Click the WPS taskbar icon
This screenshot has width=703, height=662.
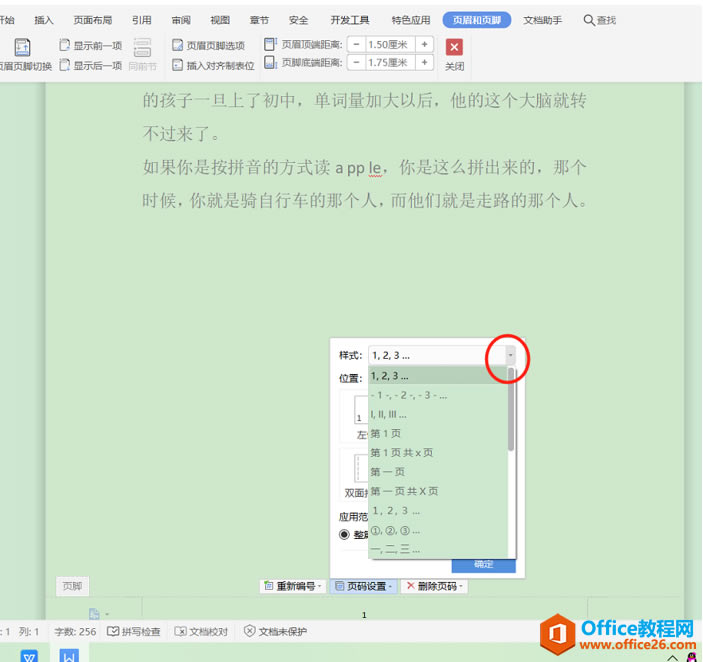[x=29, y=655]
